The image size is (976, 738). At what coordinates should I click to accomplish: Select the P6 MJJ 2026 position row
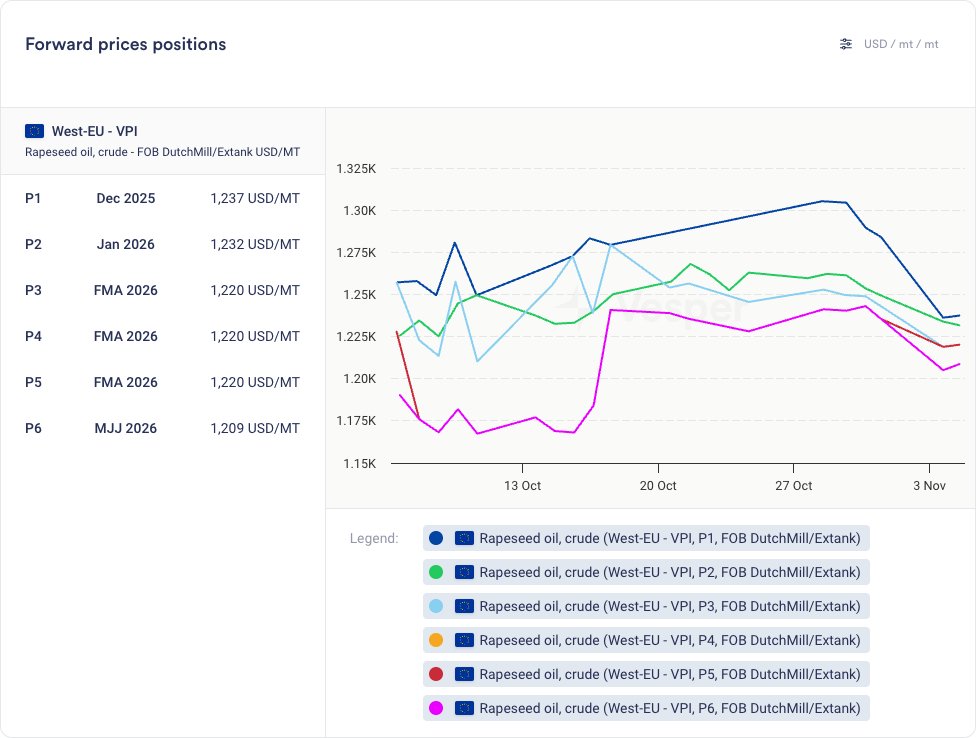tap(162, 428)
